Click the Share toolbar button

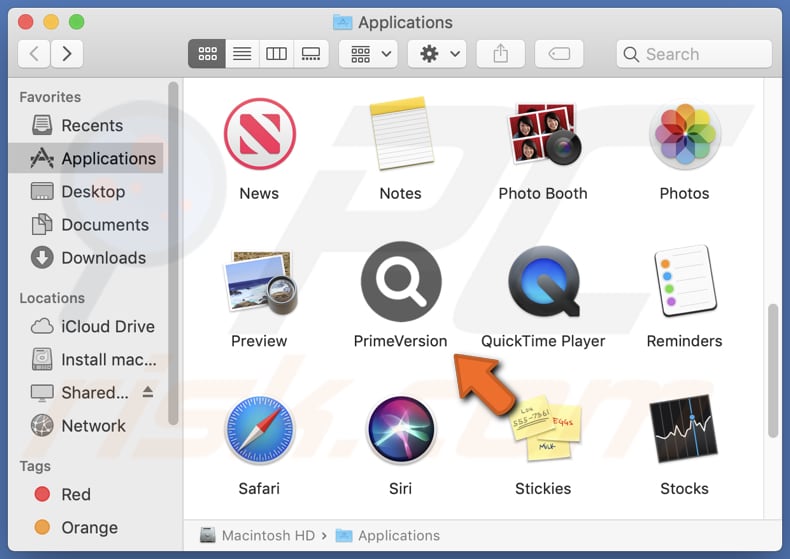tap(500, 53)
